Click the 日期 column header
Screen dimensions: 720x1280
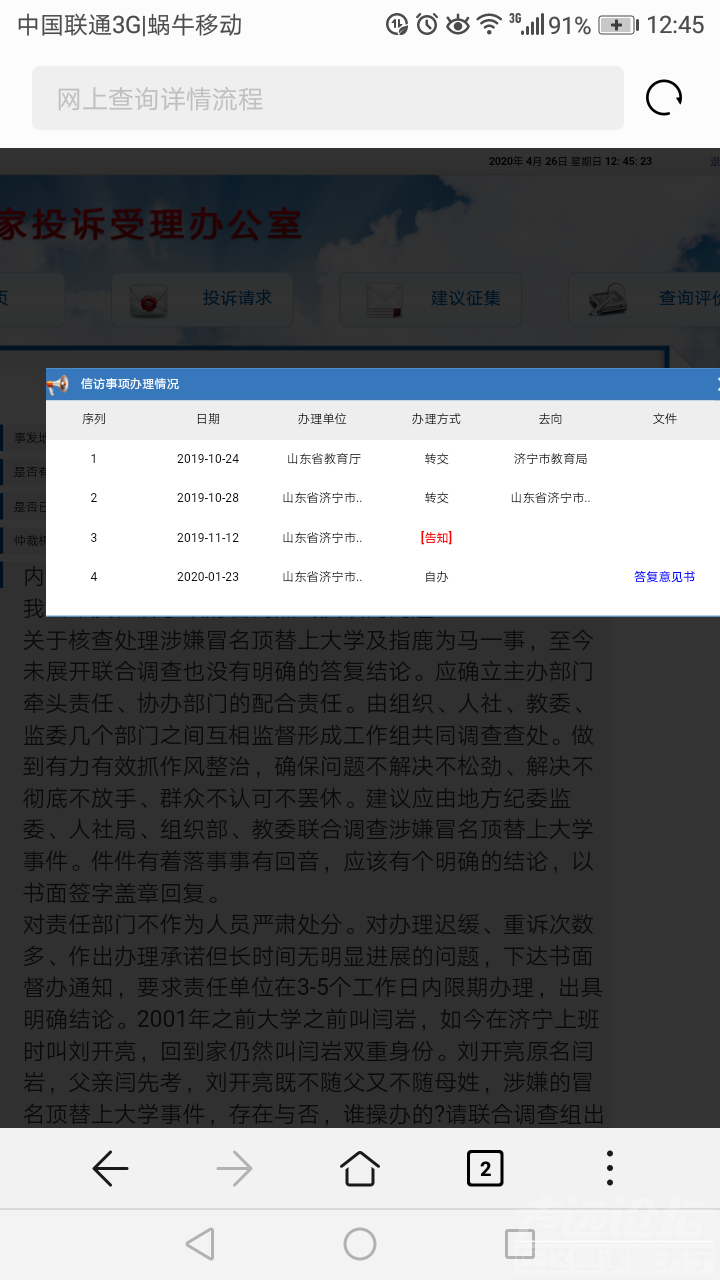[x=208, y=419]
